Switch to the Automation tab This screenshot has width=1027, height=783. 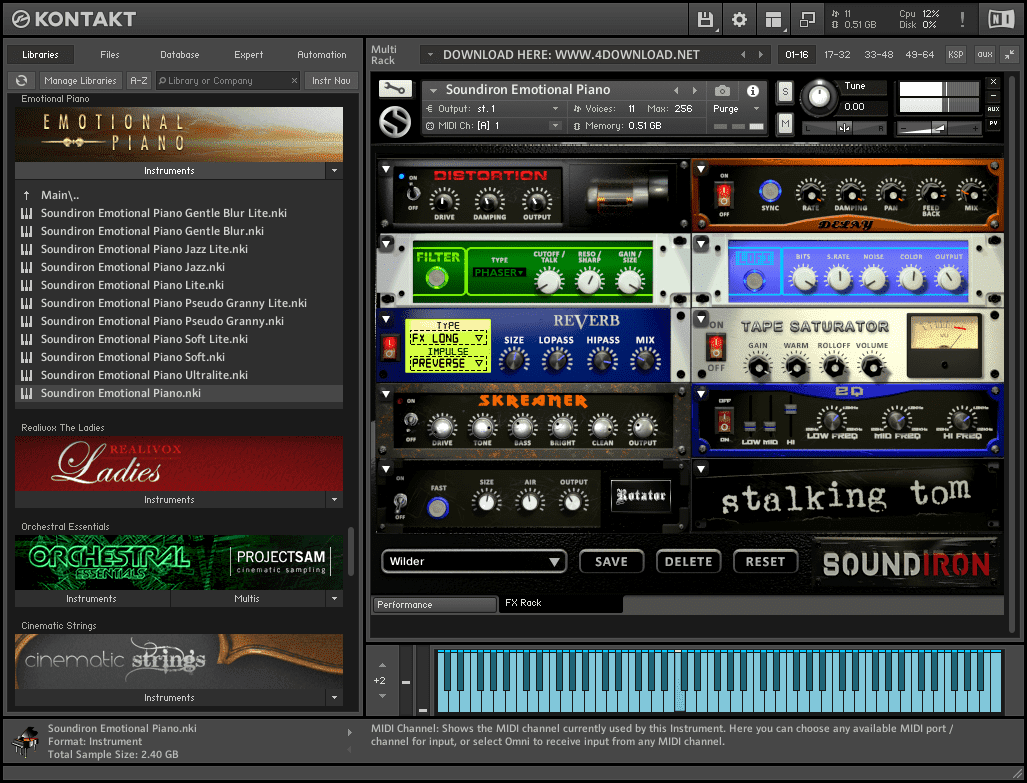tap(322, 54)
